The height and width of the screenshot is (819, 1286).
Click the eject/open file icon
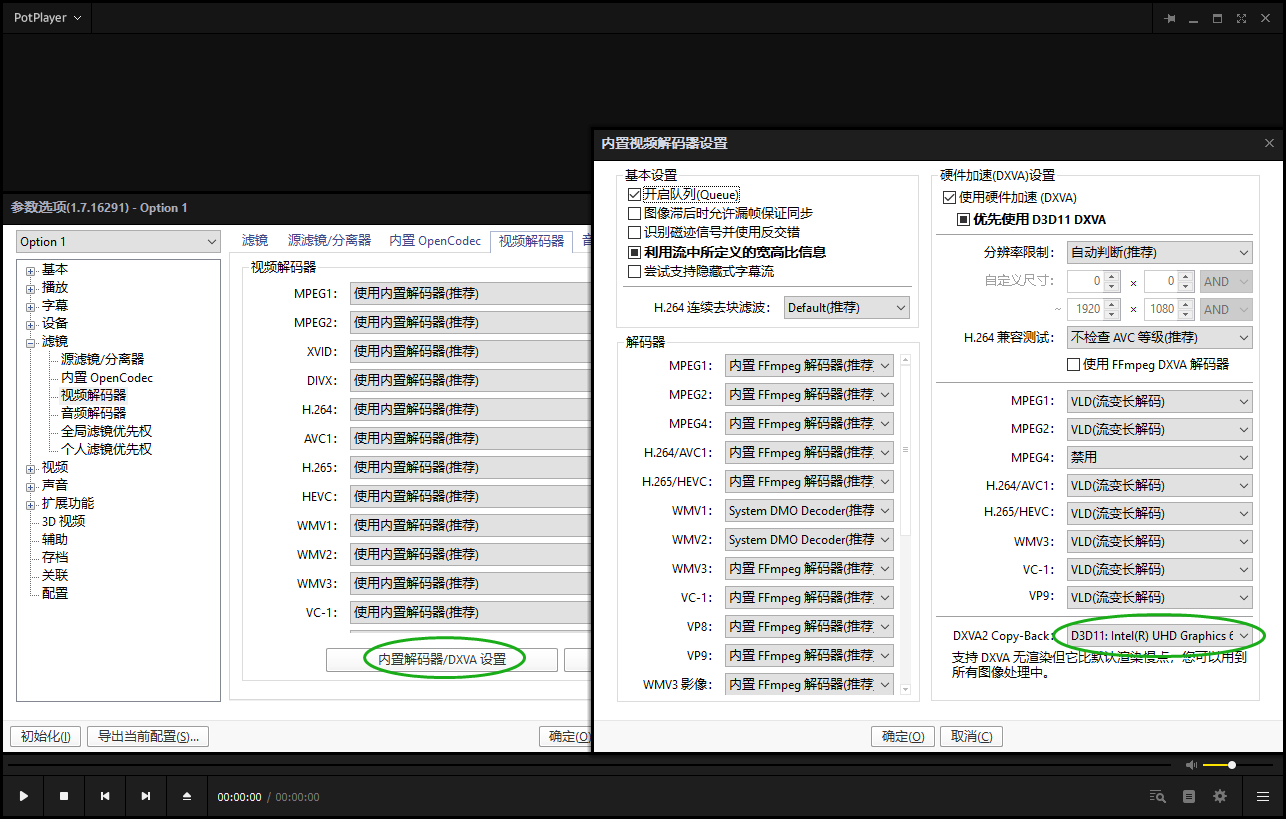[187, 796]
